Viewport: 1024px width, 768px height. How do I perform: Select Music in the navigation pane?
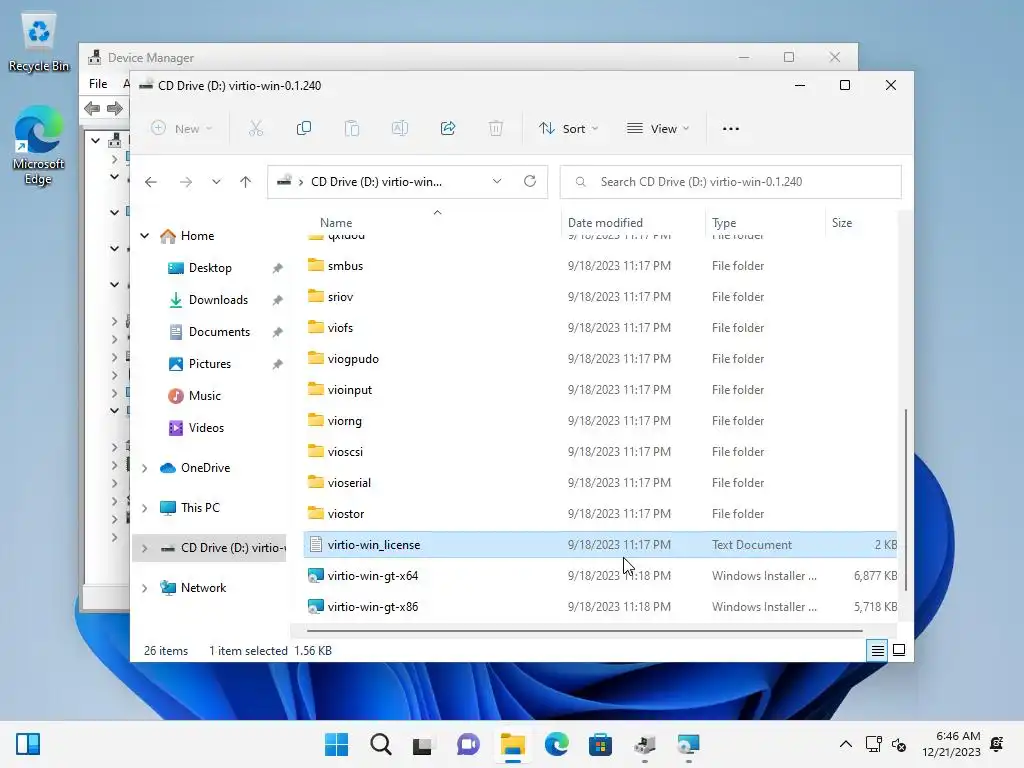pos(204,396)
